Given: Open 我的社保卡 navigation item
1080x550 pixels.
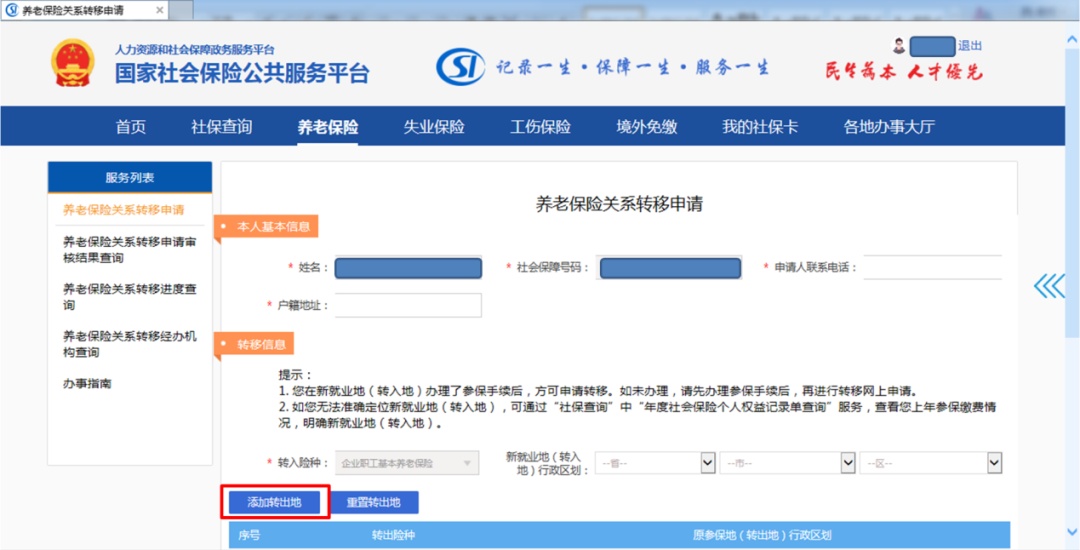Looking at the screenshot, I should tap(760, 127).
